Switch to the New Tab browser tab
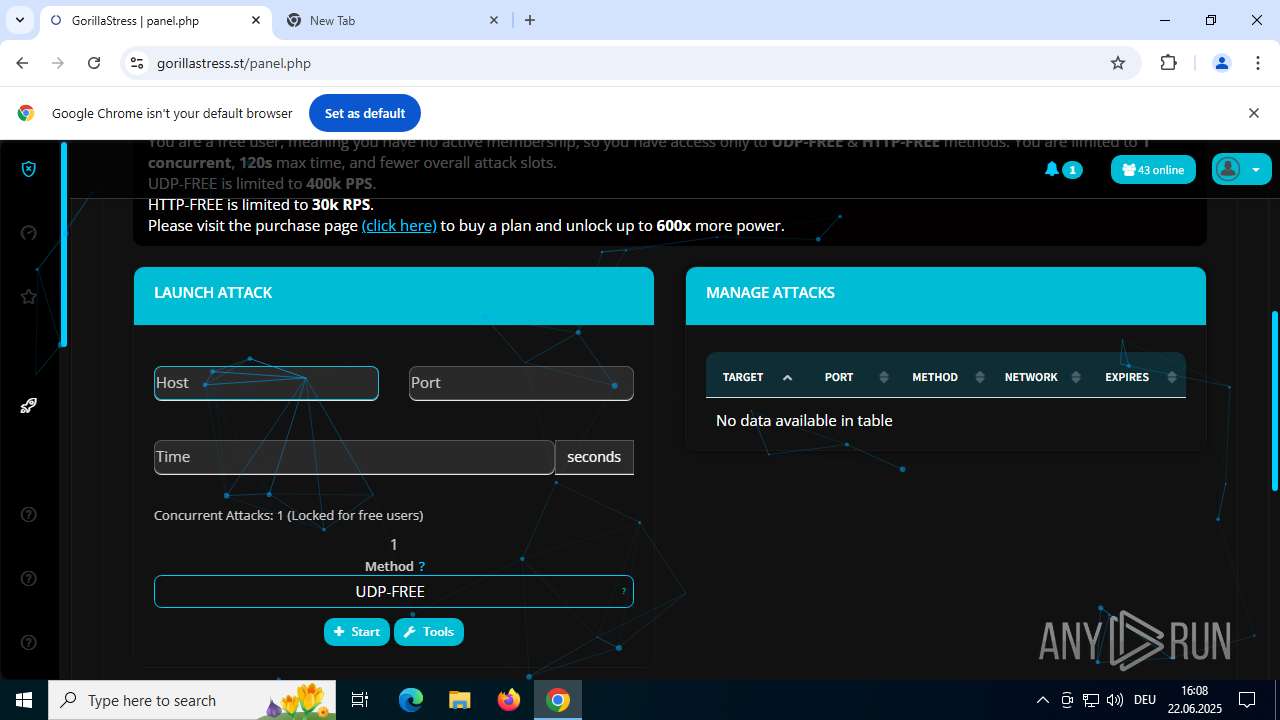Screen dimensions: 1280x720 point(392,20)
